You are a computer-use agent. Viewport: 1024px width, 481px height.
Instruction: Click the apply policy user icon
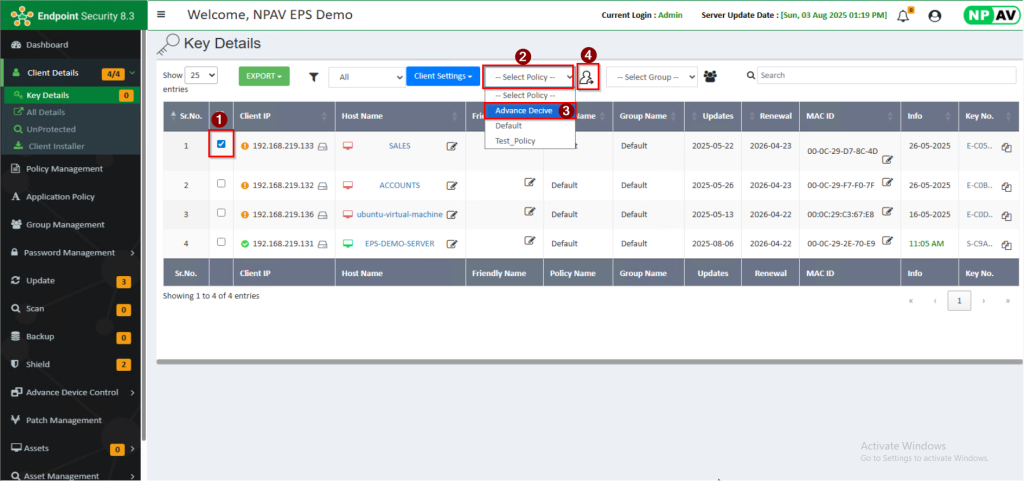(x=588, y=76)
